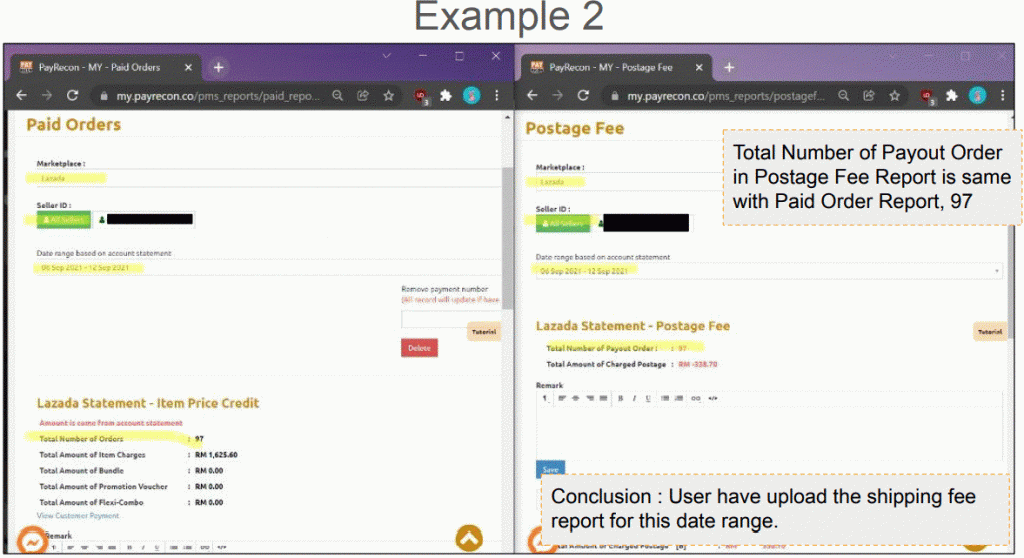Viewport: 1024px width, 558px height.
Task: Expand Postage Fee date range dropdown arrow
Action: [997, 271]
